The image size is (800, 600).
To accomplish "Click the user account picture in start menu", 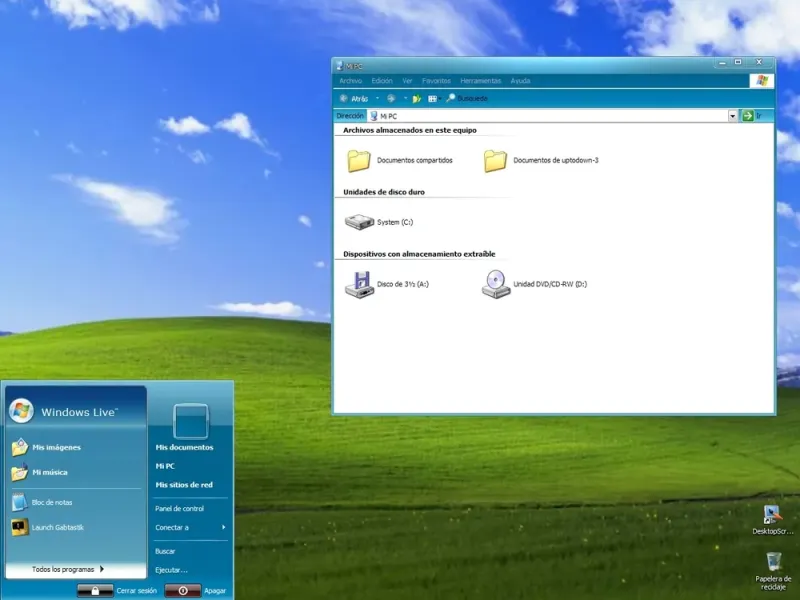I will point(191,421).
